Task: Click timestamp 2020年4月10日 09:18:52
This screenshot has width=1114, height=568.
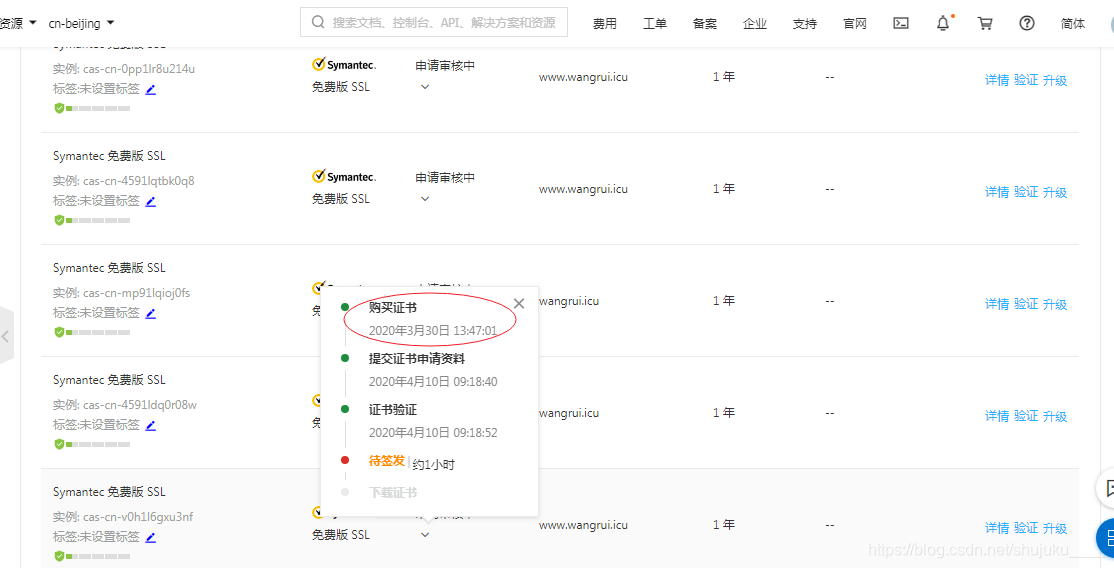Action: [x=433, y=433]
